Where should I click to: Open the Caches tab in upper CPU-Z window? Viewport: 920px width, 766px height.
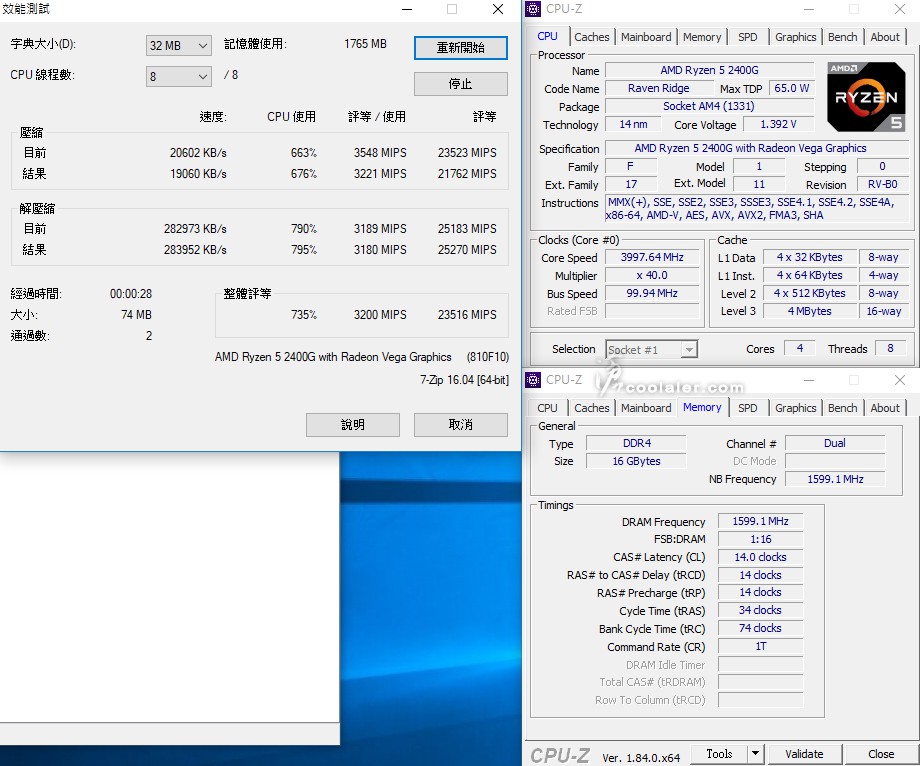coord(591,37)
